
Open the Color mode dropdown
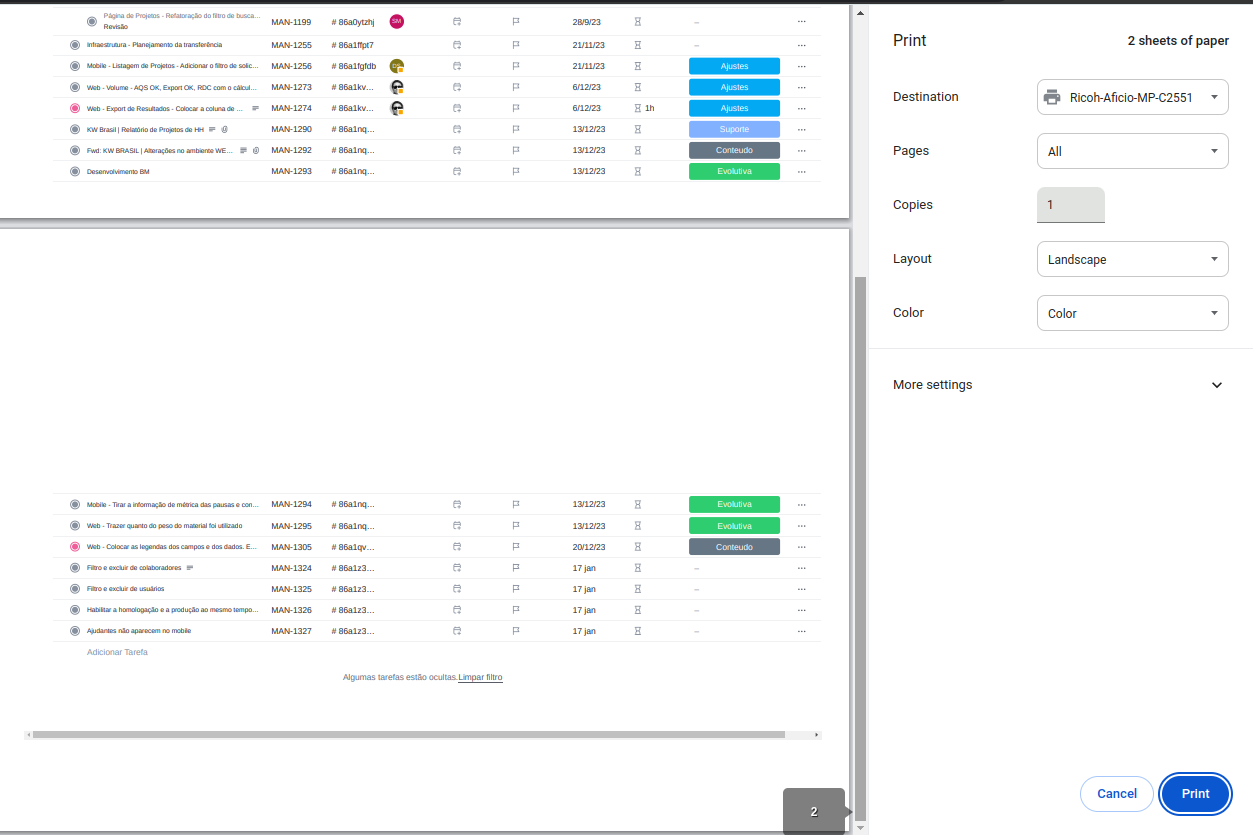coord(1132,313)
